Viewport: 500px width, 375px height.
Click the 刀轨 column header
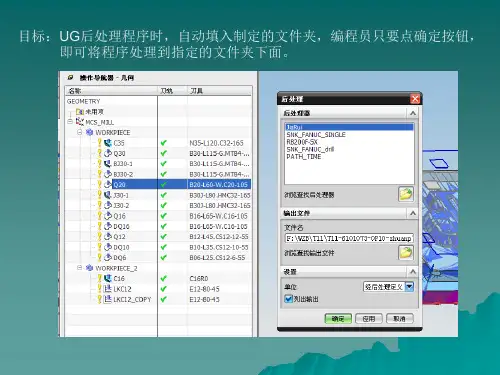(172, 91)
